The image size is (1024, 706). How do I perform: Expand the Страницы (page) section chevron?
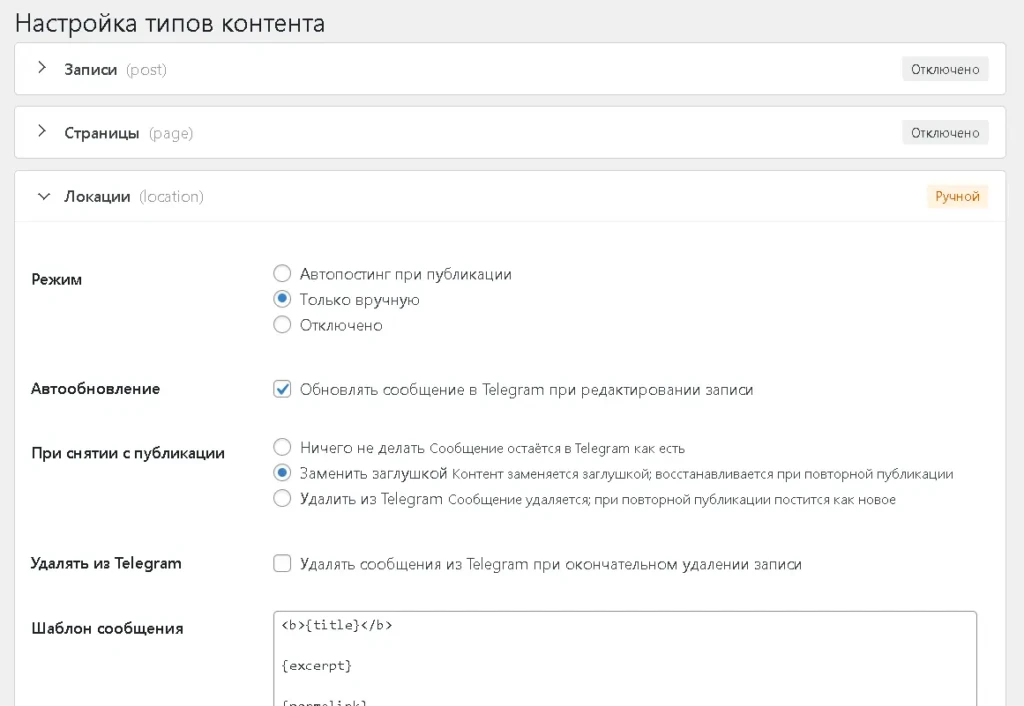42,131
